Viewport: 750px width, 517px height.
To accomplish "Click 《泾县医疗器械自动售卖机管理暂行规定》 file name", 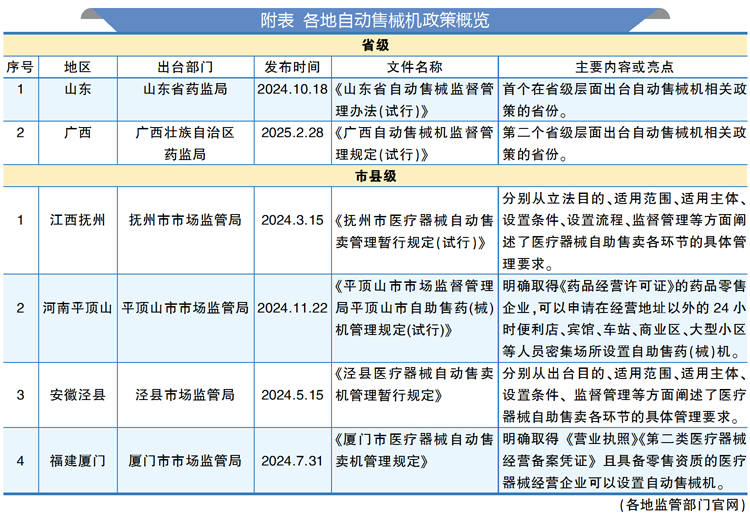I will 414,384.
